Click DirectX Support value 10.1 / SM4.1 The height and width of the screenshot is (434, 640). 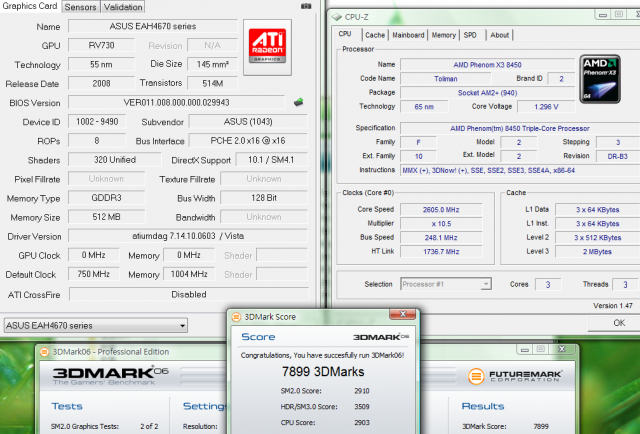(271, 160)
